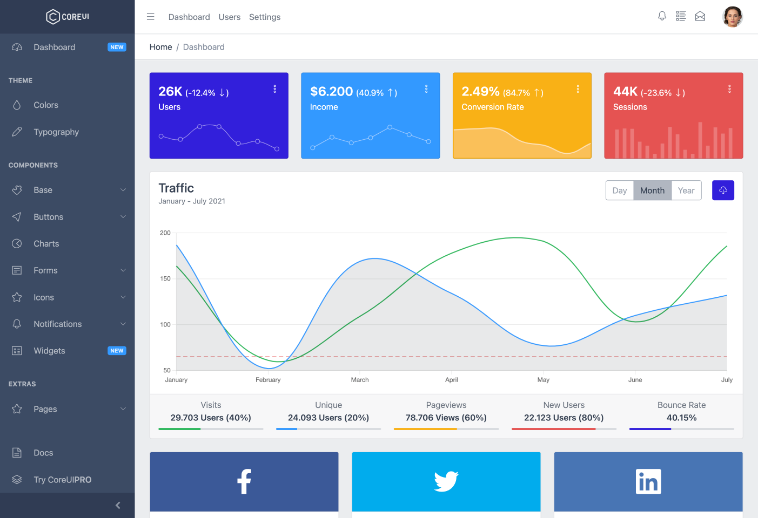The width and height of the screenshot is (778, 518).
Task: Click the CoreUI logo in sidebar
Action: pos(67,16)
